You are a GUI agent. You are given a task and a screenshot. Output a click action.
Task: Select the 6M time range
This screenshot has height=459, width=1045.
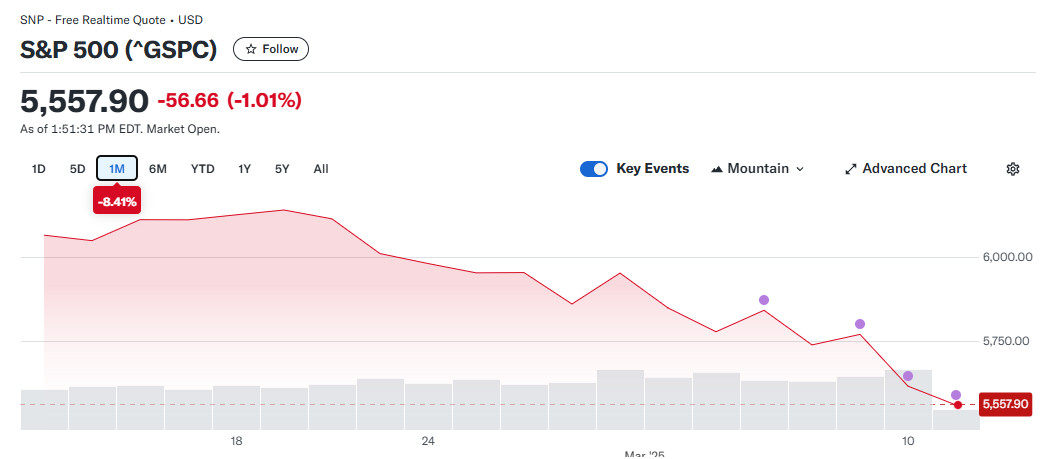tap(157, 169)
